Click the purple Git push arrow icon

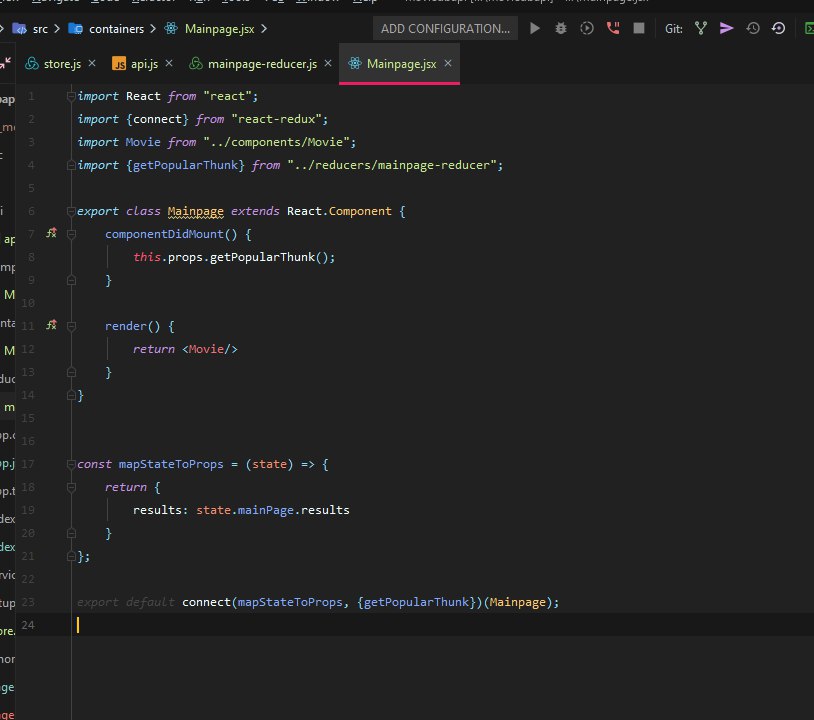(727, 29)
